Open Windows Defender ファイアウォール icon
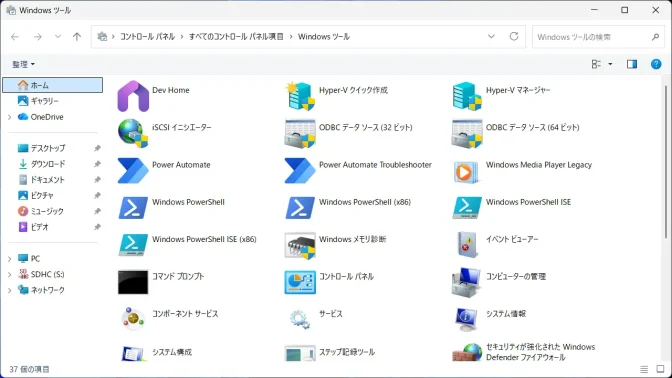Viewport: 672px width, 378px height. click(x=467, y=353)
